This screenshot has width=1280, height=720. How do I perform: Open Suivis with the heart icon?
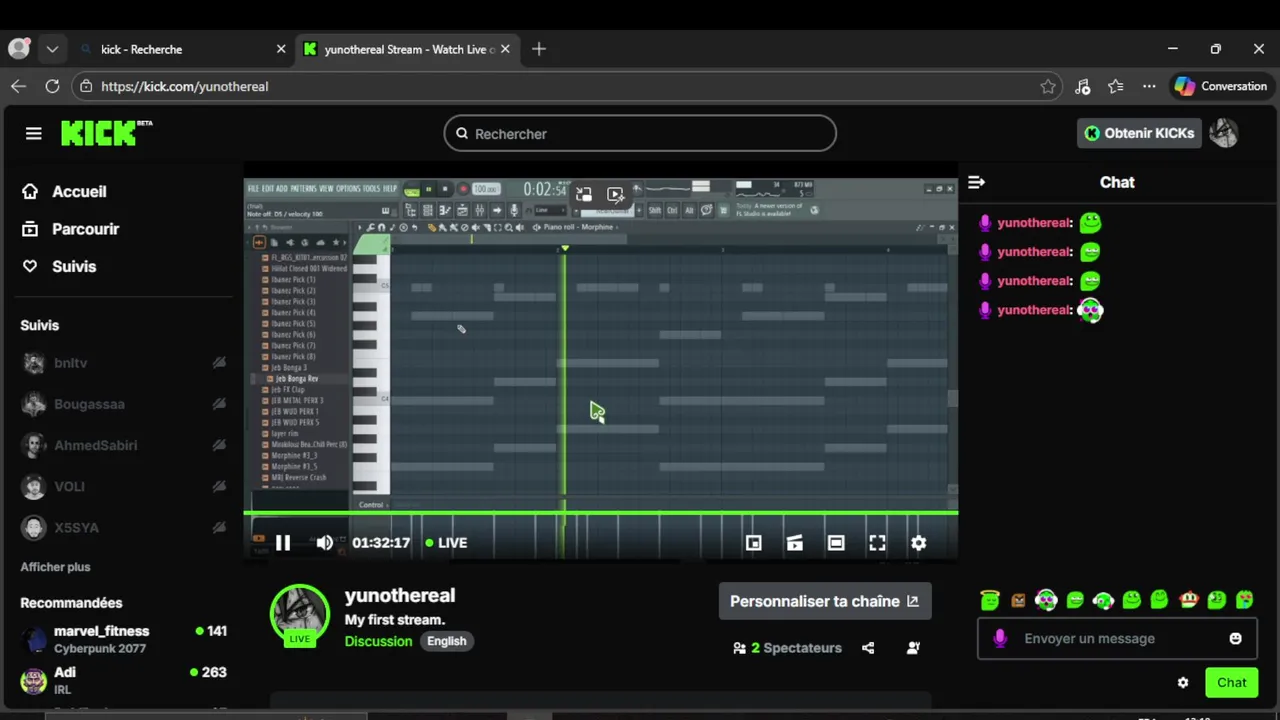coord(61,266)
